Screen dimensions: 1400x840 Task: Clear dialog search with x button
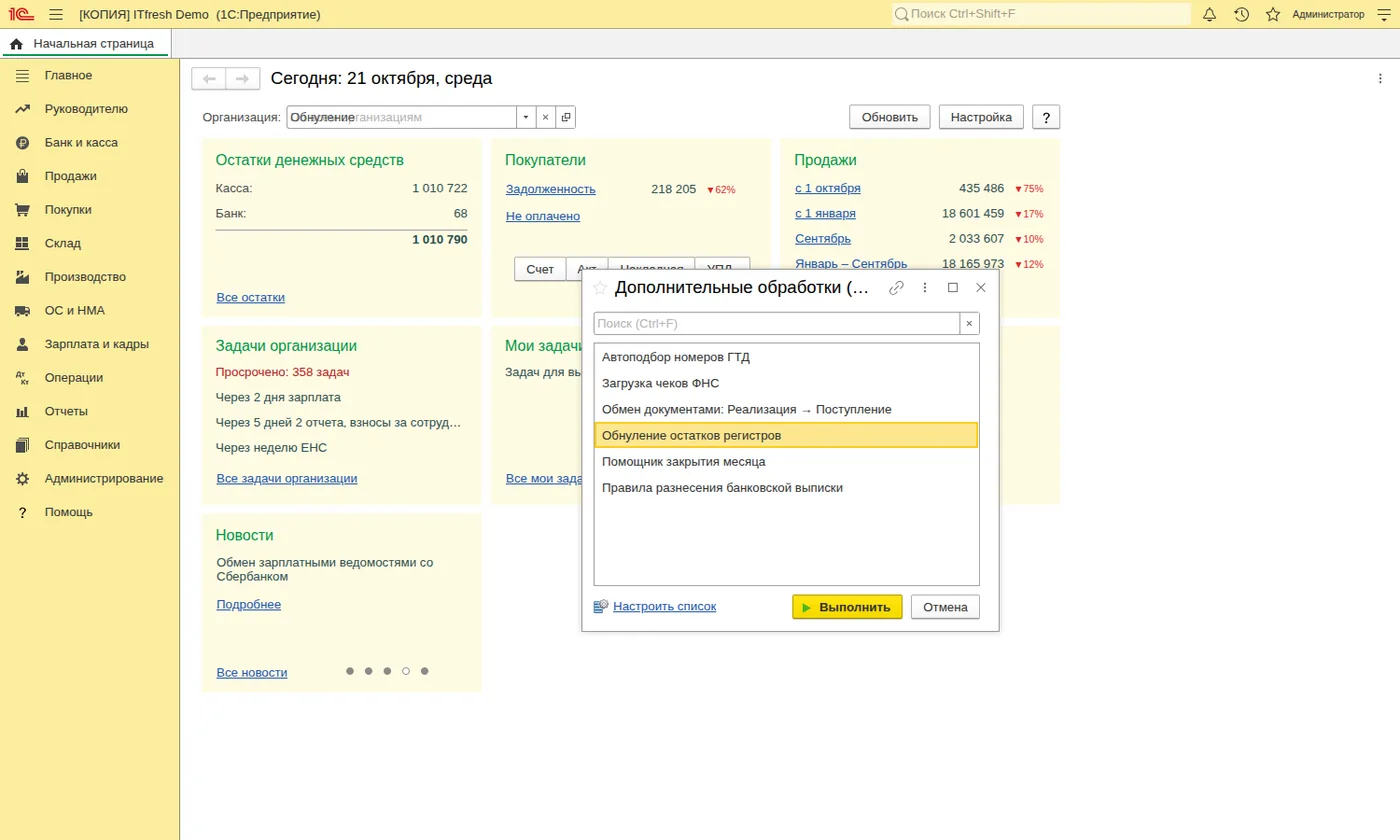969,324
